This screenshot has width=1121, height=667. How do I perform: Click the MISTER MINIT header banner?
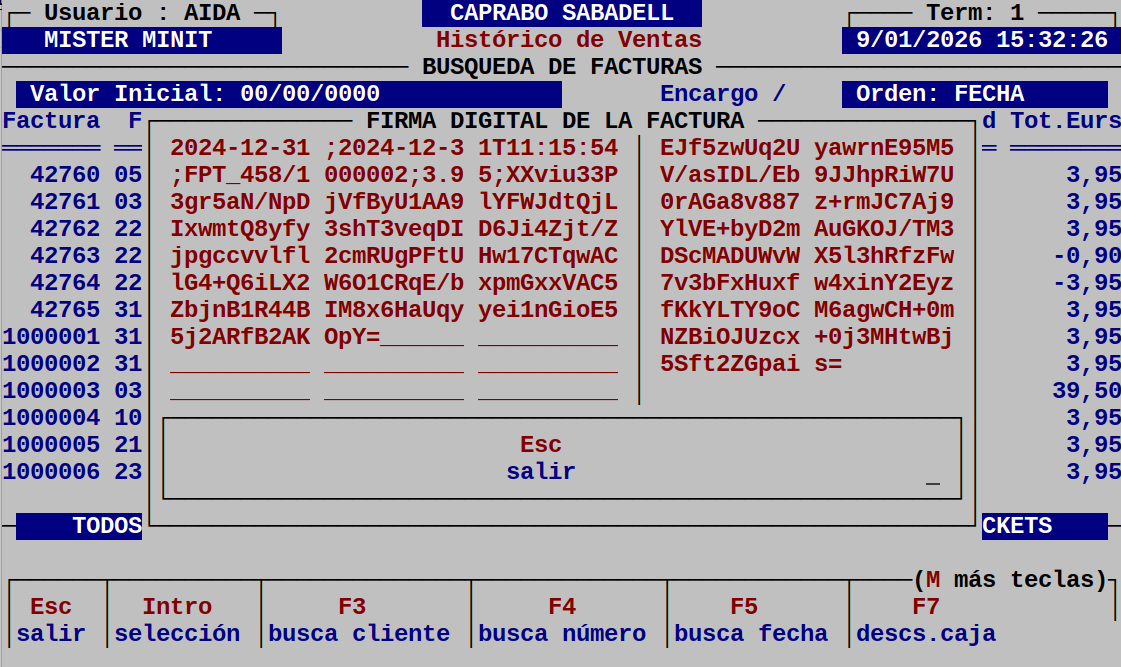coord(143,39)
